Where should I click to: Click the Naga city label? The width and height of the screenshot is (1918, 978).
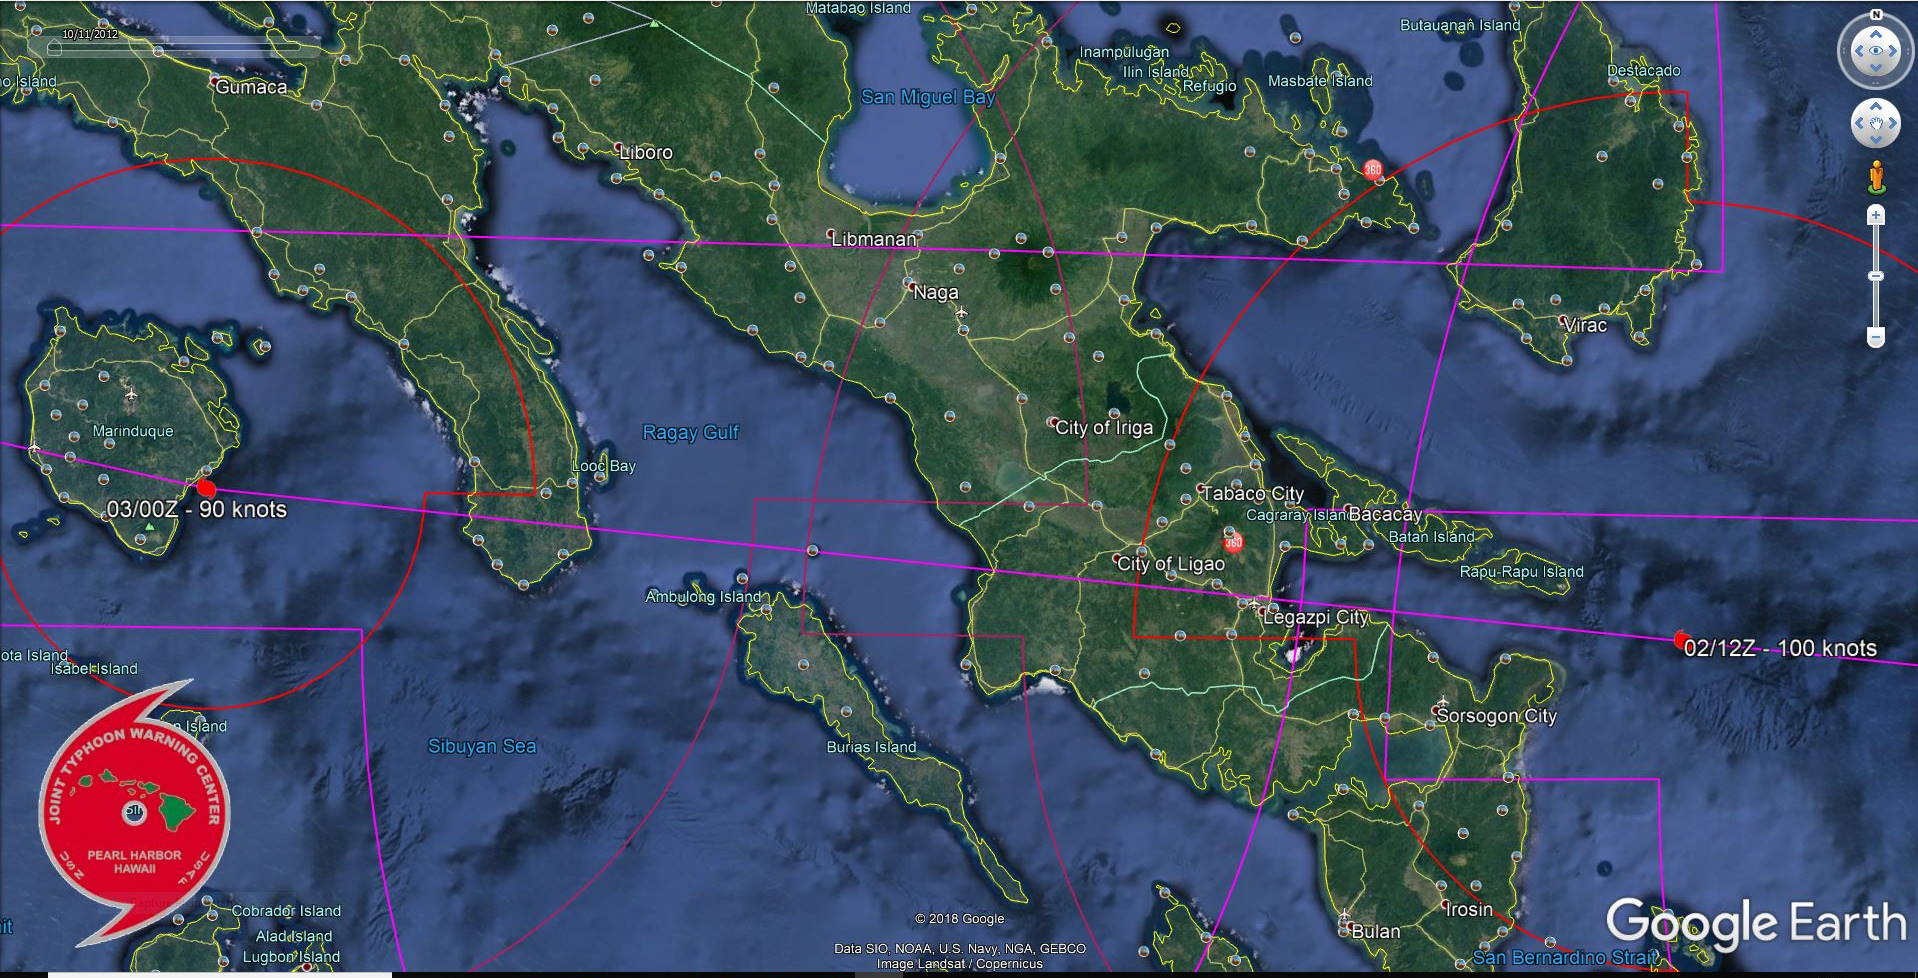coord(936,292)
